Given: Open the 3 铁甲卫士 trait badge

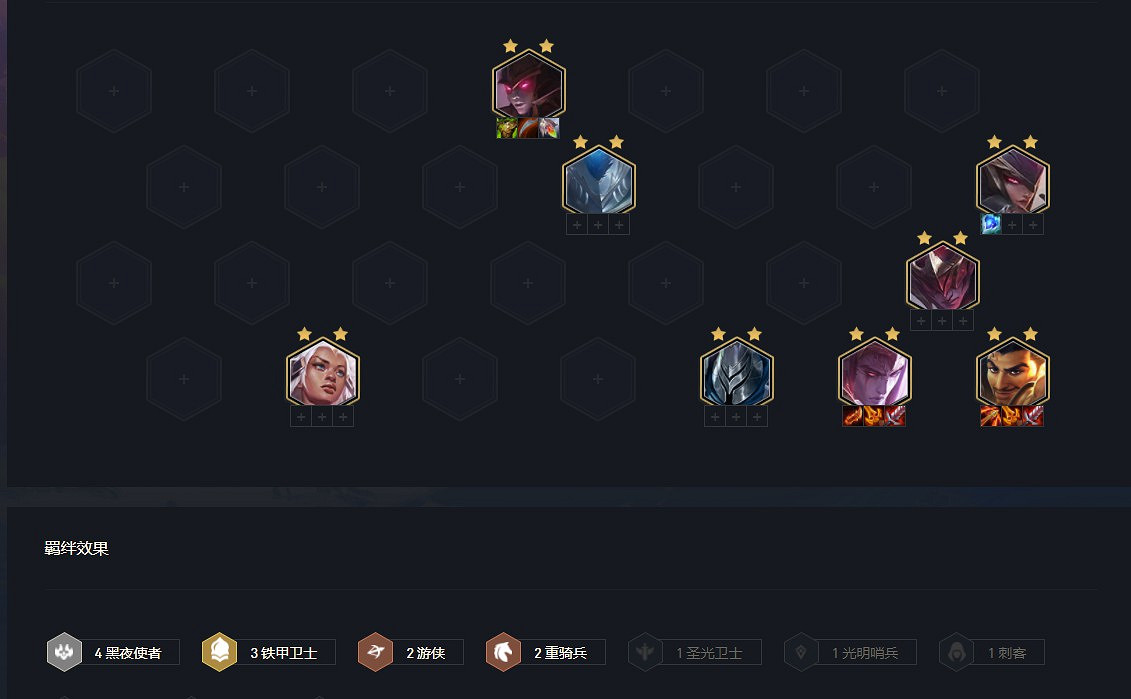Looking at the screenshot, I should click(268, 652).
